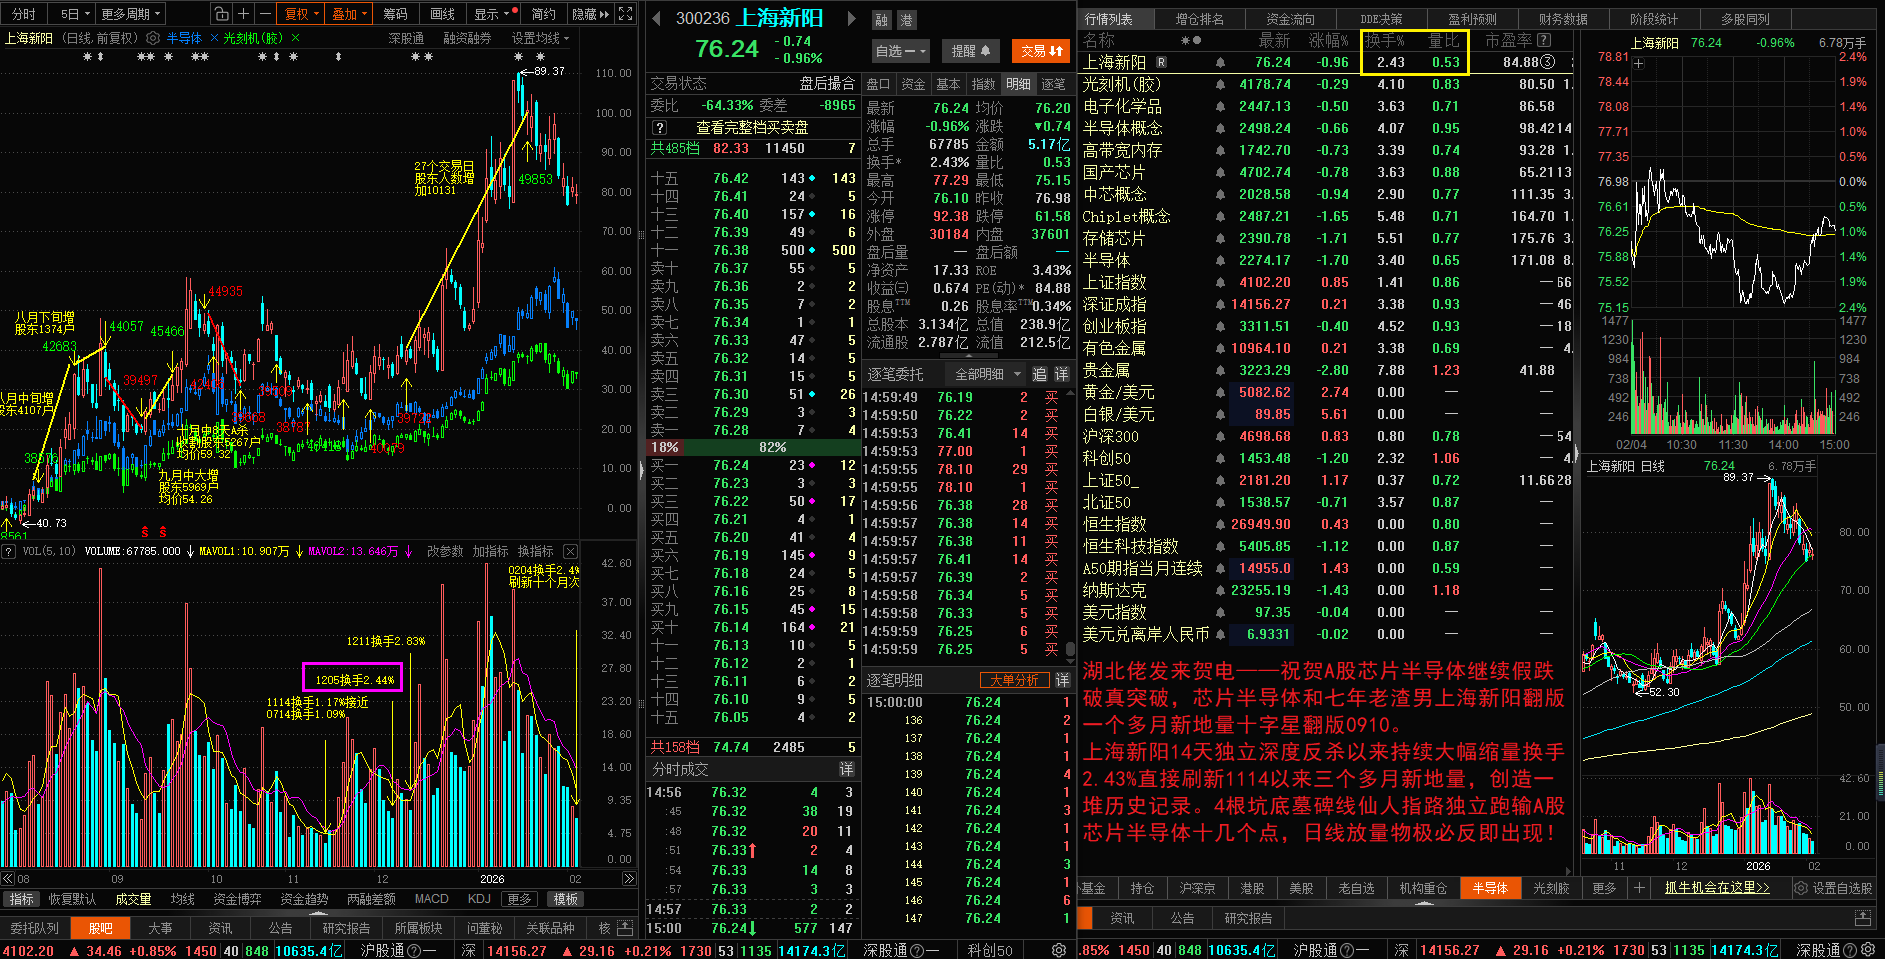The image size is (1885, 959).
Task: Click the 港 Hong Kong connect badge
Action: 906,20
